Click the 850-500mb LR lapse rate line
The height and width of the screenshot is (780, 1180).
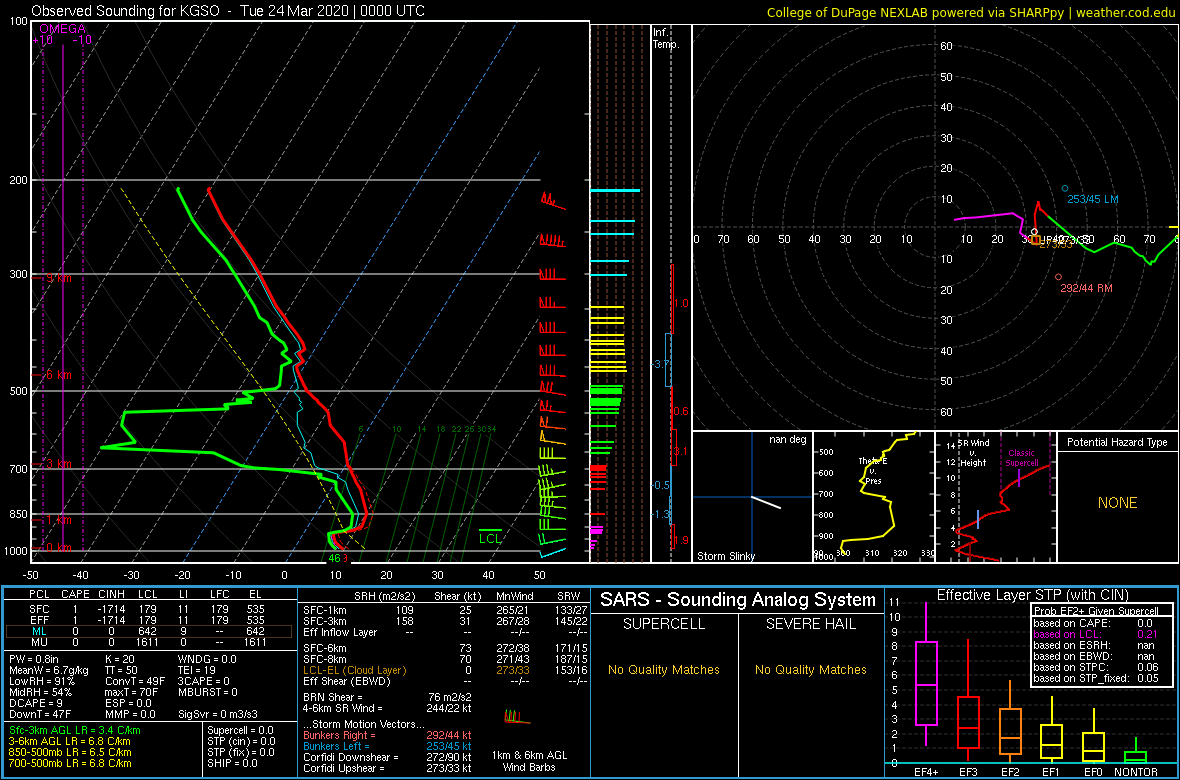pyautogui.click(x=71, y=752)
